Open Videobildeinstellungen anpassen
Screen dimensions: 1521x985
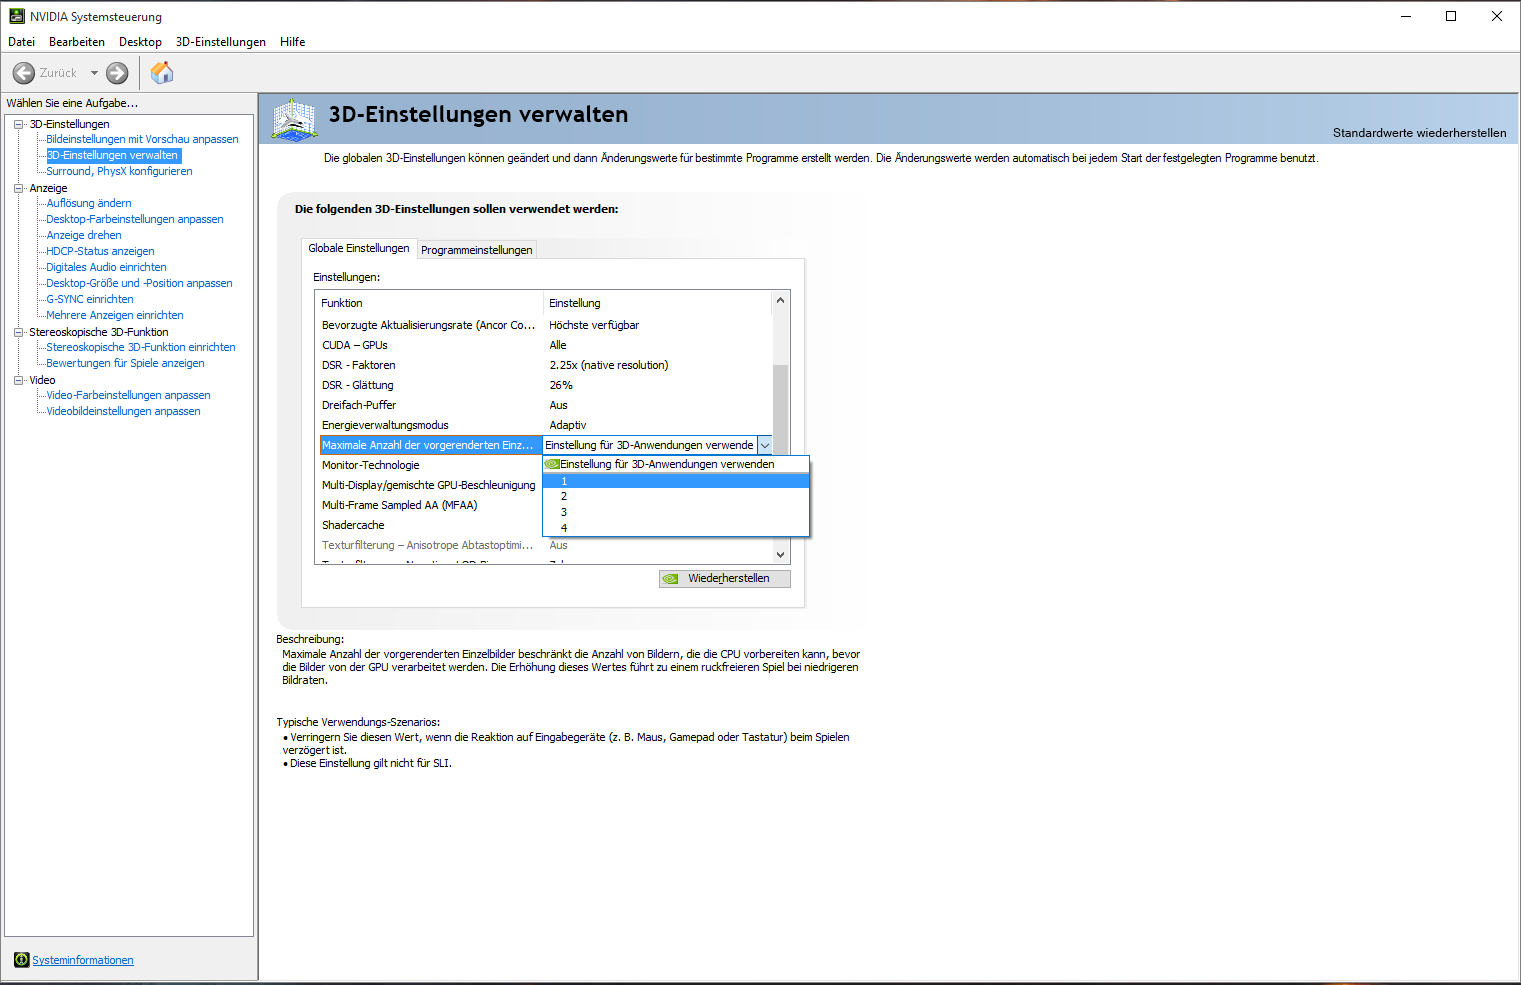point(123,411)
